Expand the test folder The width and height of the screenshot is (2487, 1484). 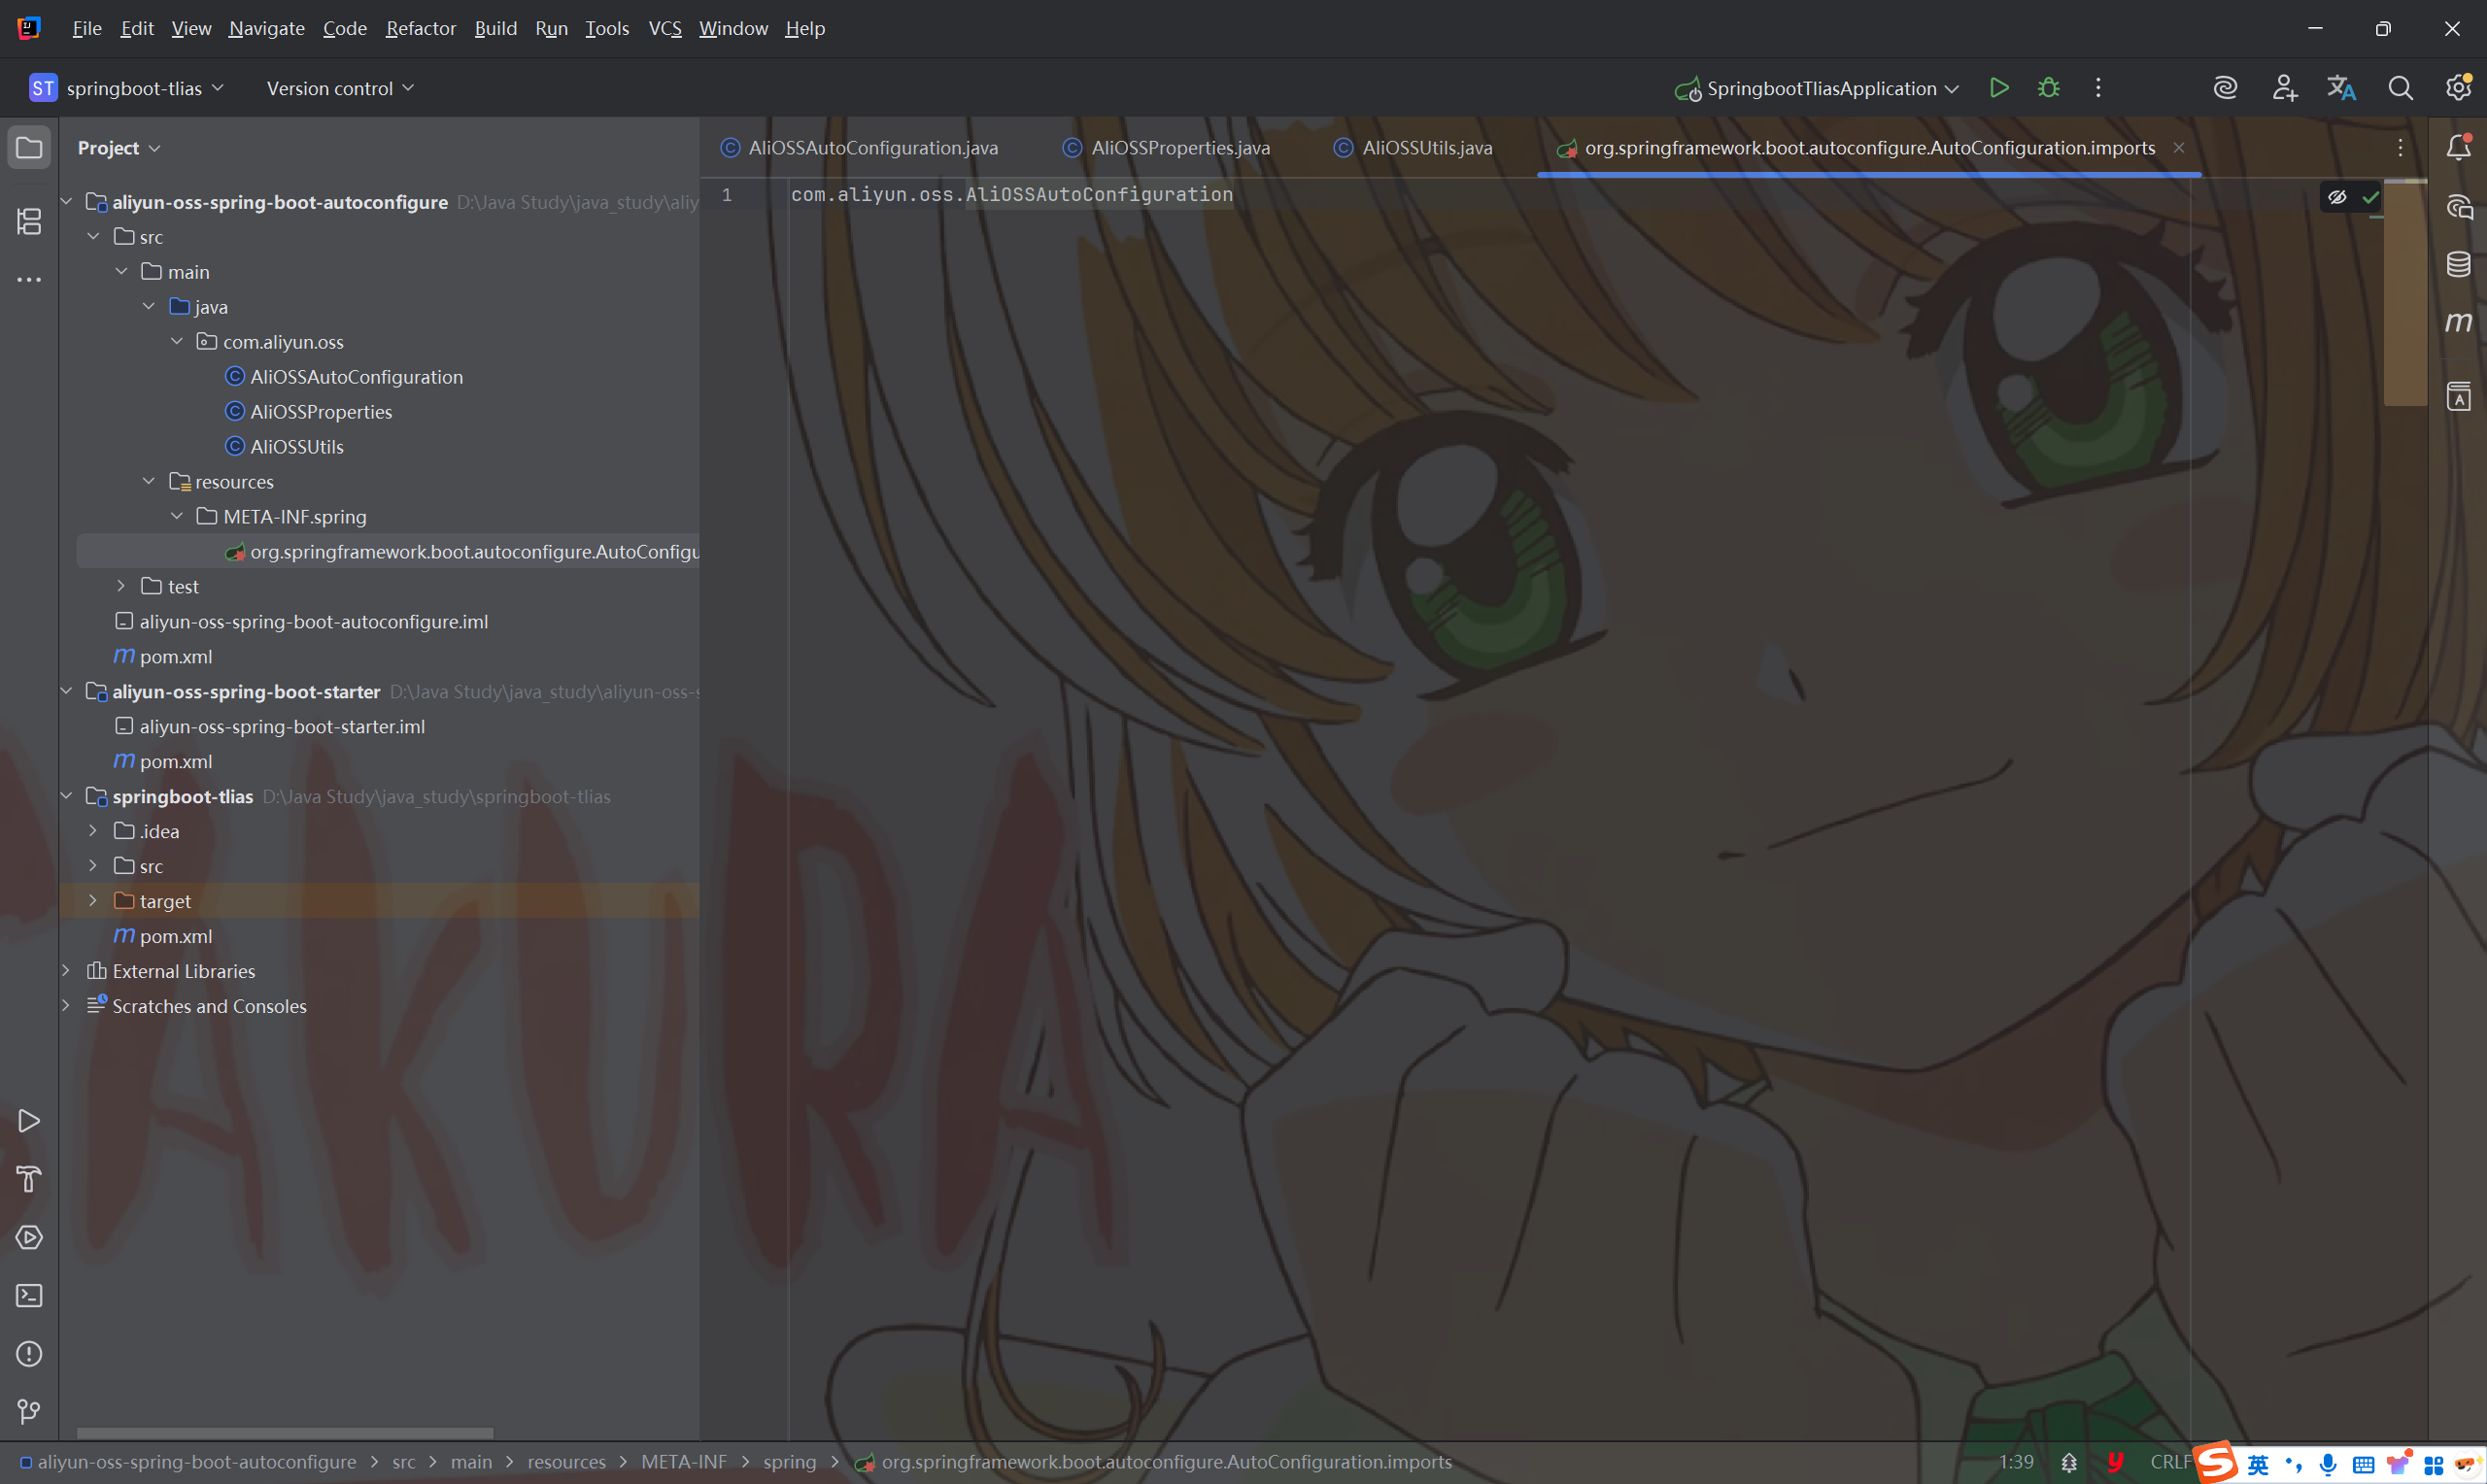click(121, 586)
